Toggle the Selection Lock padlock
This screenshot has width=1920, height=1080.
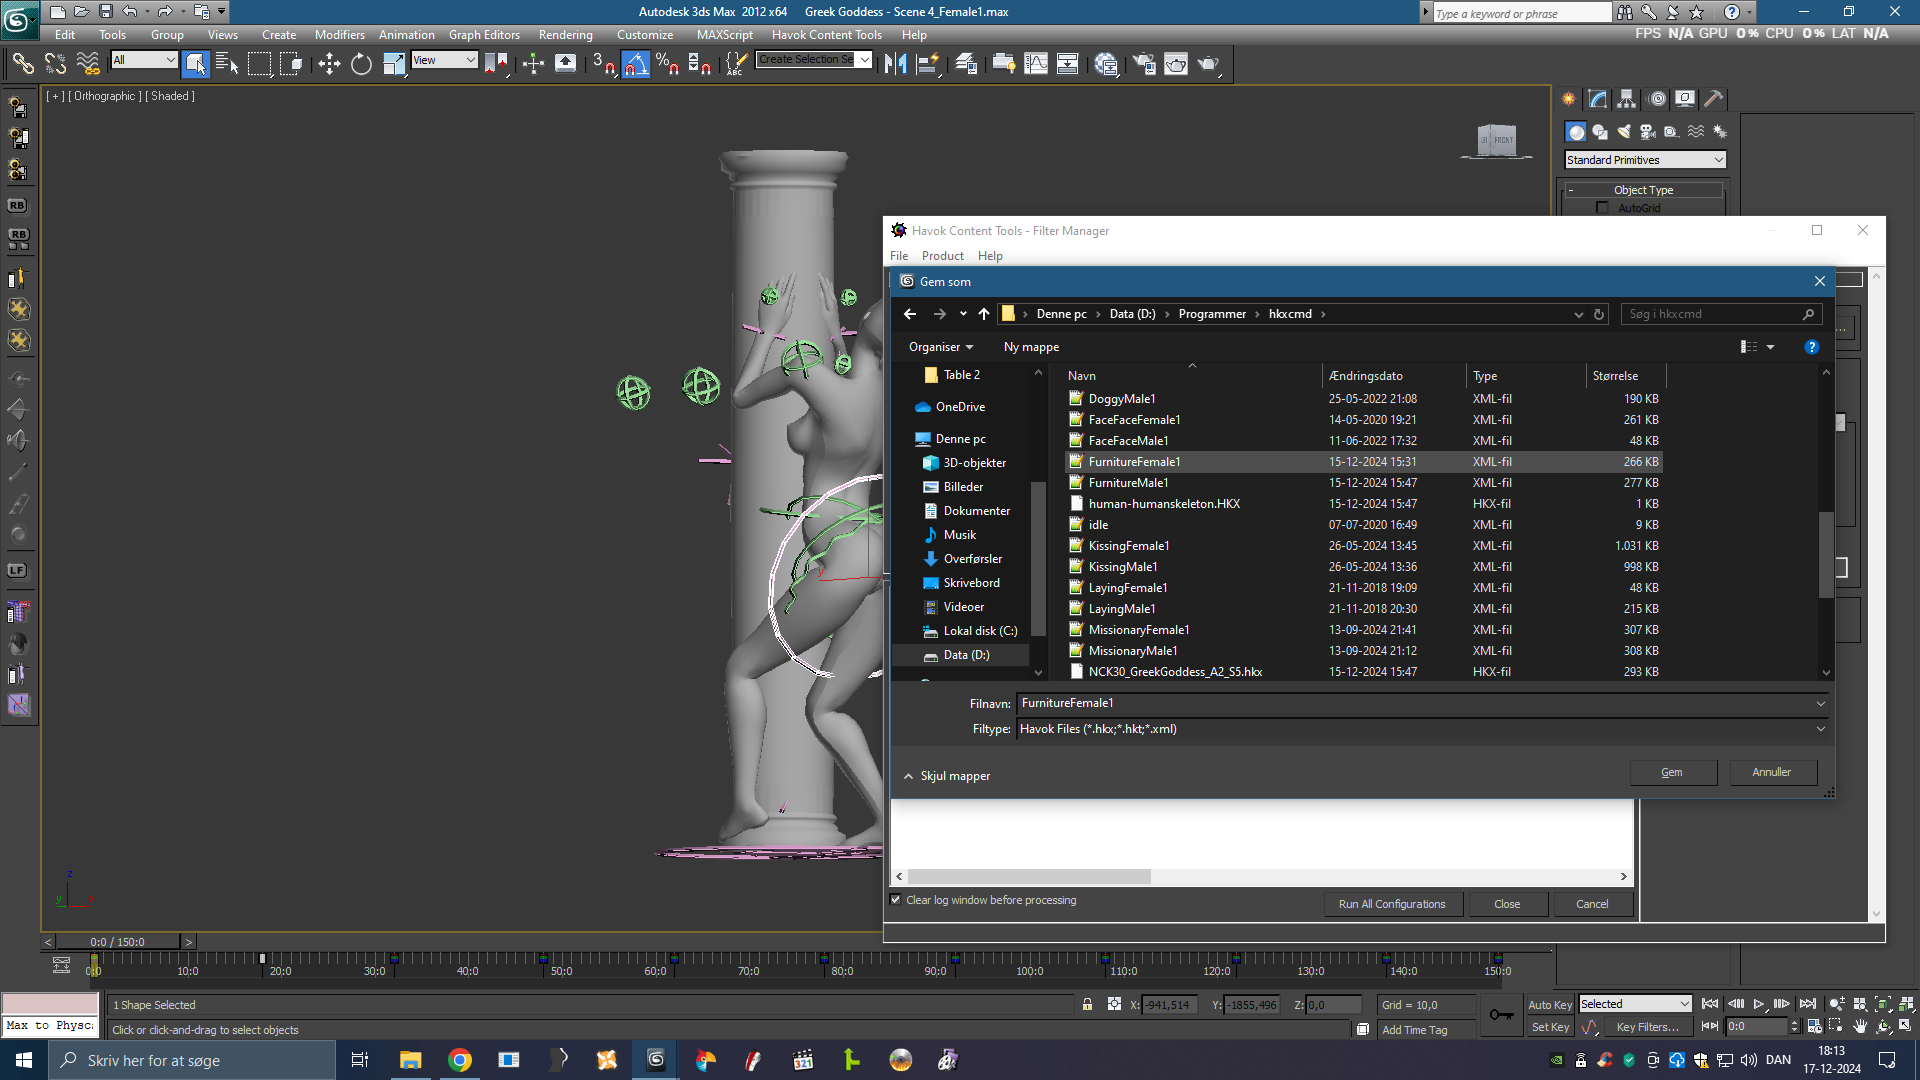(x=1087, y=1005)
